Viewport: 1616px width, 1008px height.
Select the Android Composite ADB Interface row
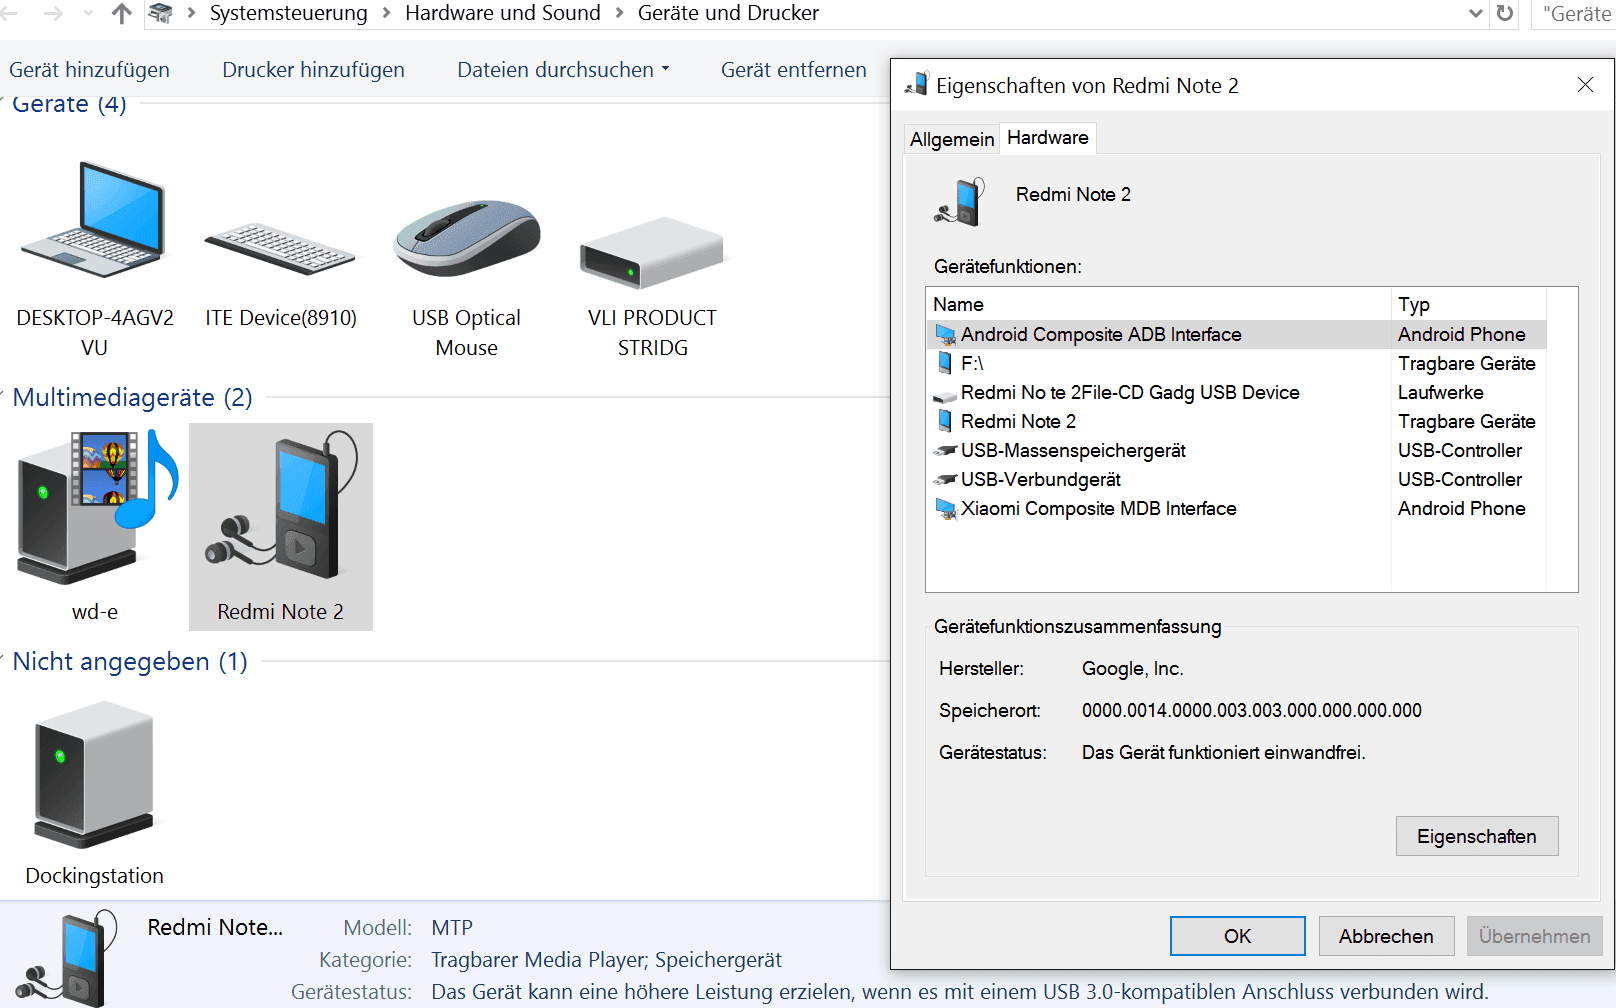pyautogui.click(x=1236, y=334)
